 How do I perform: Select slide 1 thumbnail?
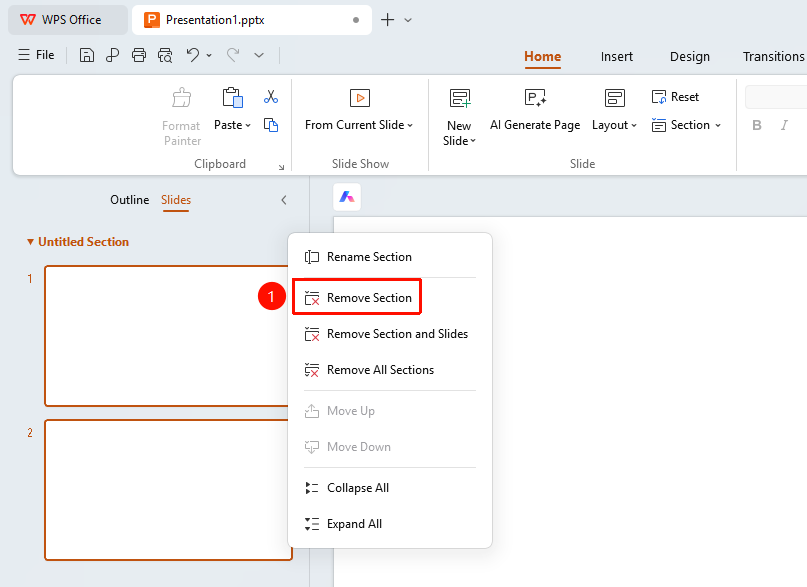[168, 336]
